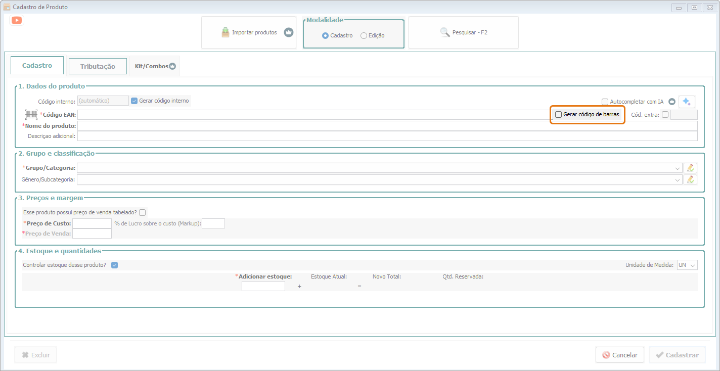The height and width of the screenshot is (371, 720).
Task: Click the field next to Cód. entre
Action: [684, 115]
